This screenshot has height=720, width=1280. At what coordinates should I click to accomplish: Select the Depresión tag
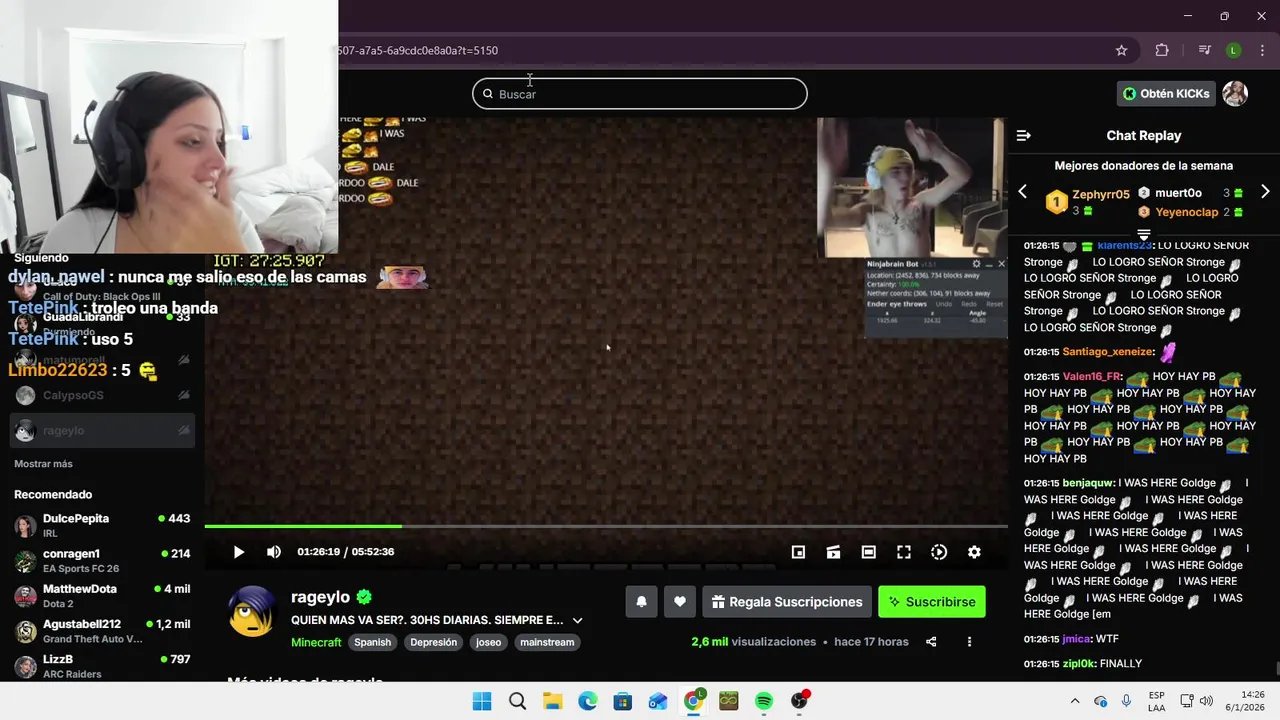tap(433, 642)
